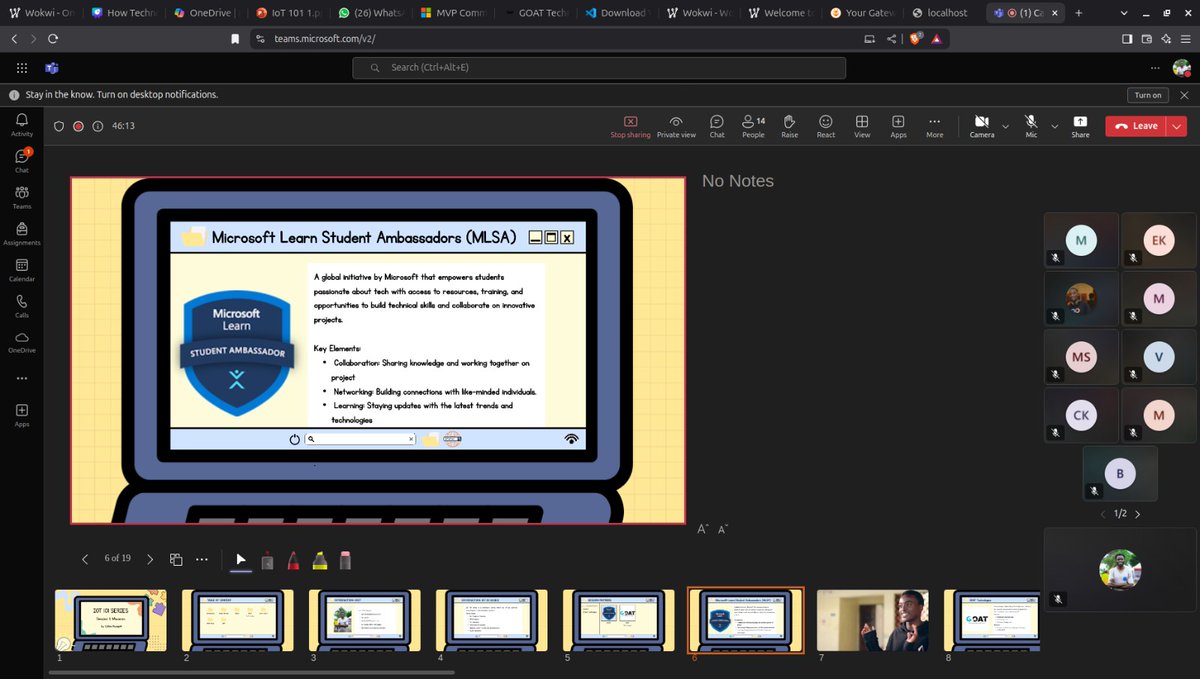Toggle the Camera on
This screenshot has height=679, width=1200.
tap(982, 126)
